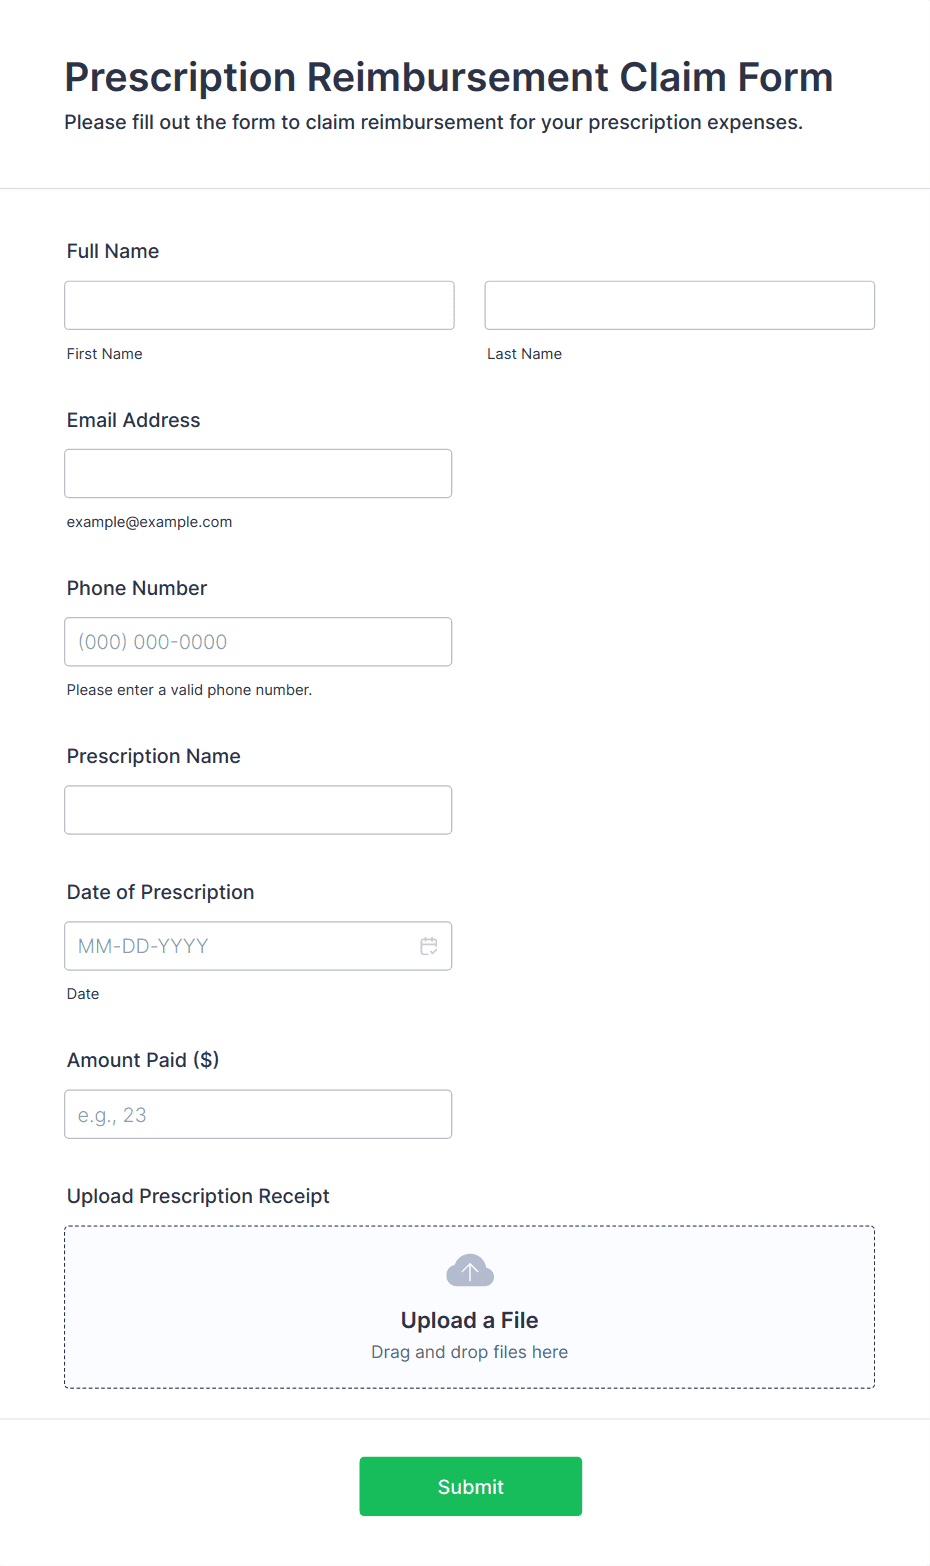930x1566 pixels.
Task: Click the Phone Number label
Action: pyautogui.click(x=137, y=588)
